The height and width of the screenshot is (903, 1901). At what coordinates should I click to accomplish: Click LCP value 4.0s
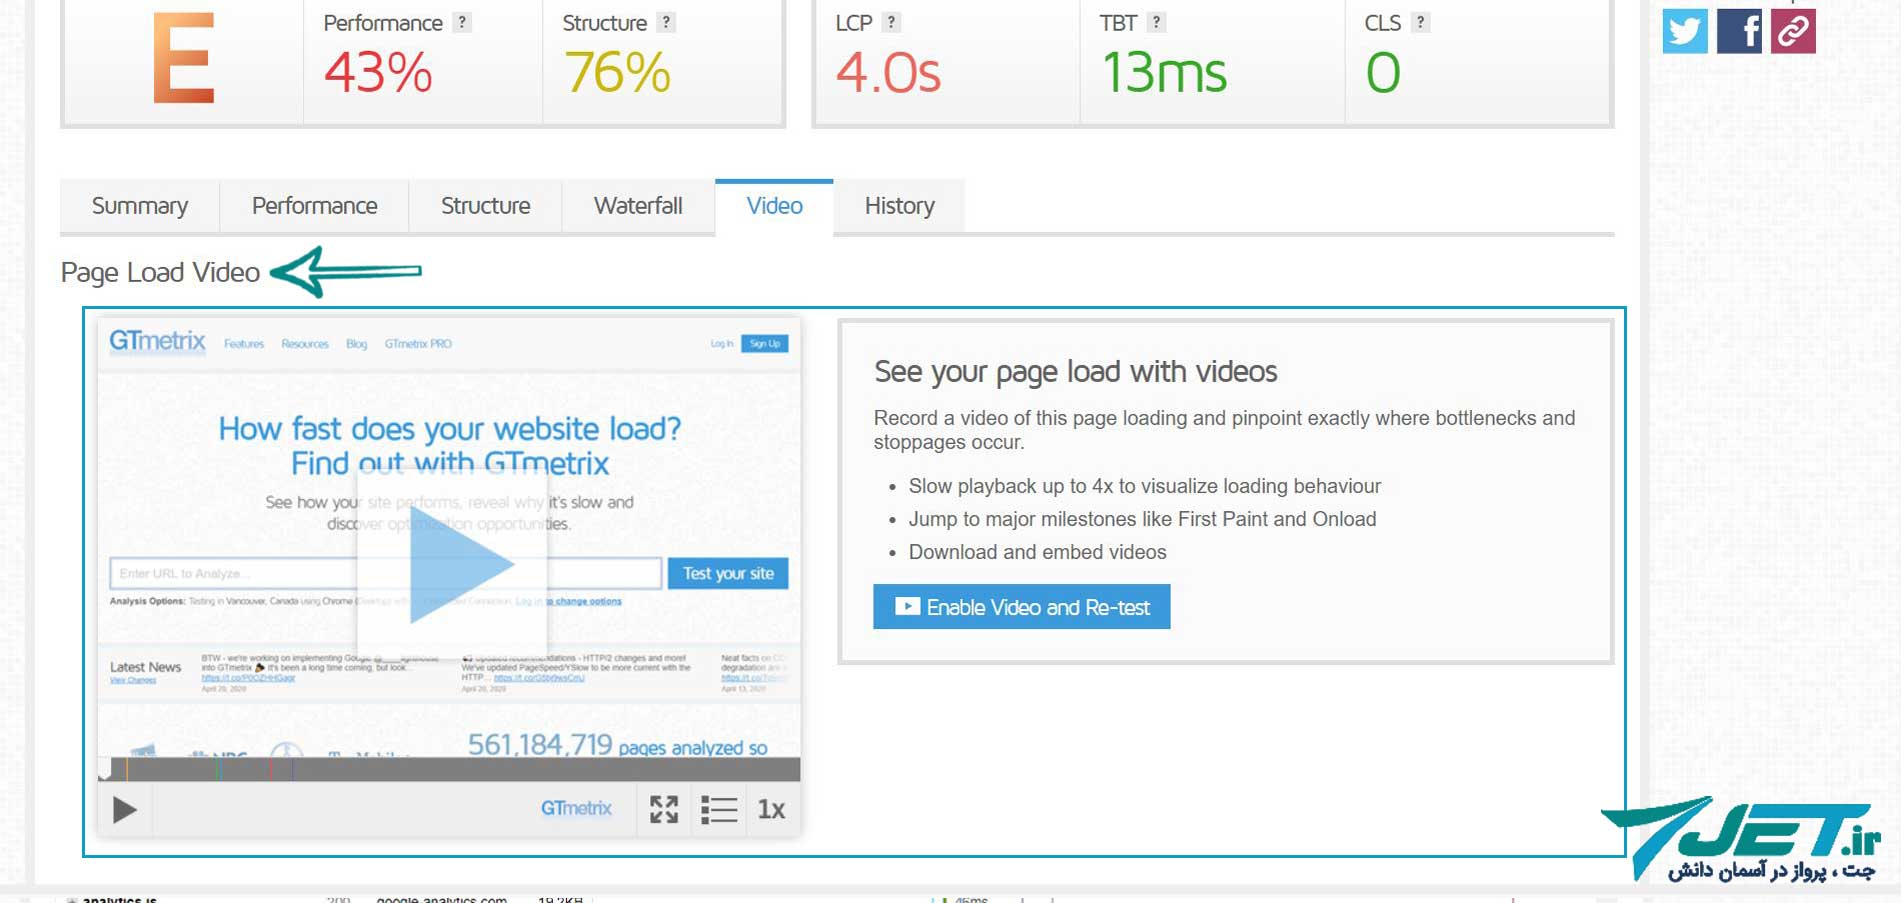pyautogui.click(x=888, y=73)
